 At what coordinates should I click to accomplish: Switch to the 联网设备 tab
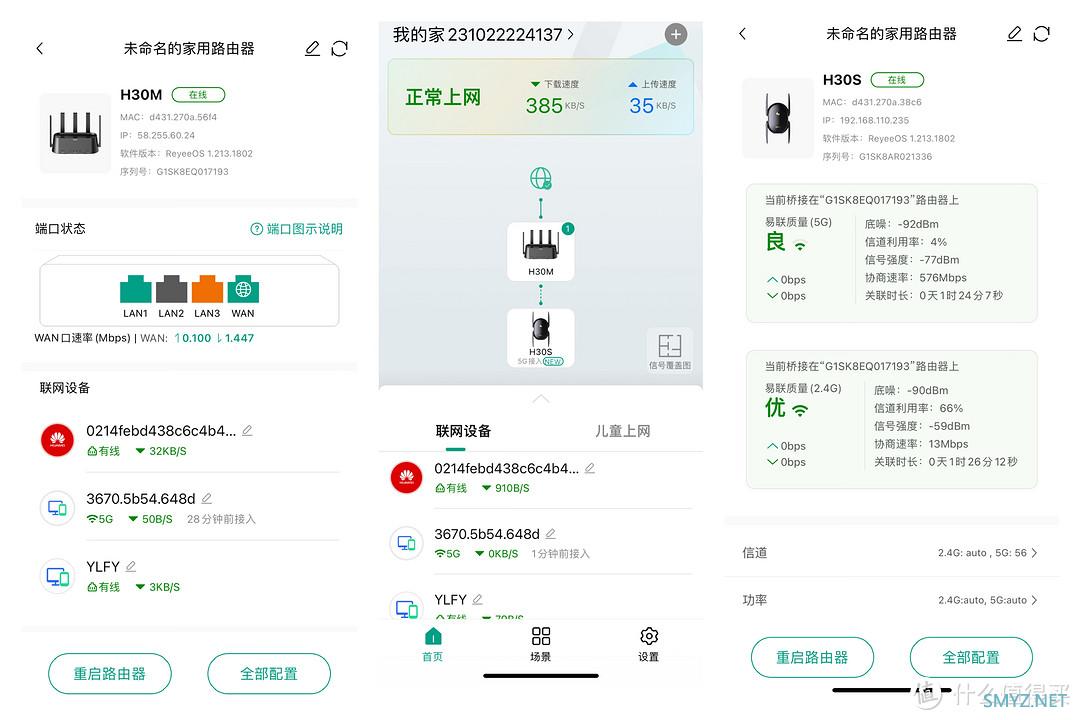(x=463, y=431)
